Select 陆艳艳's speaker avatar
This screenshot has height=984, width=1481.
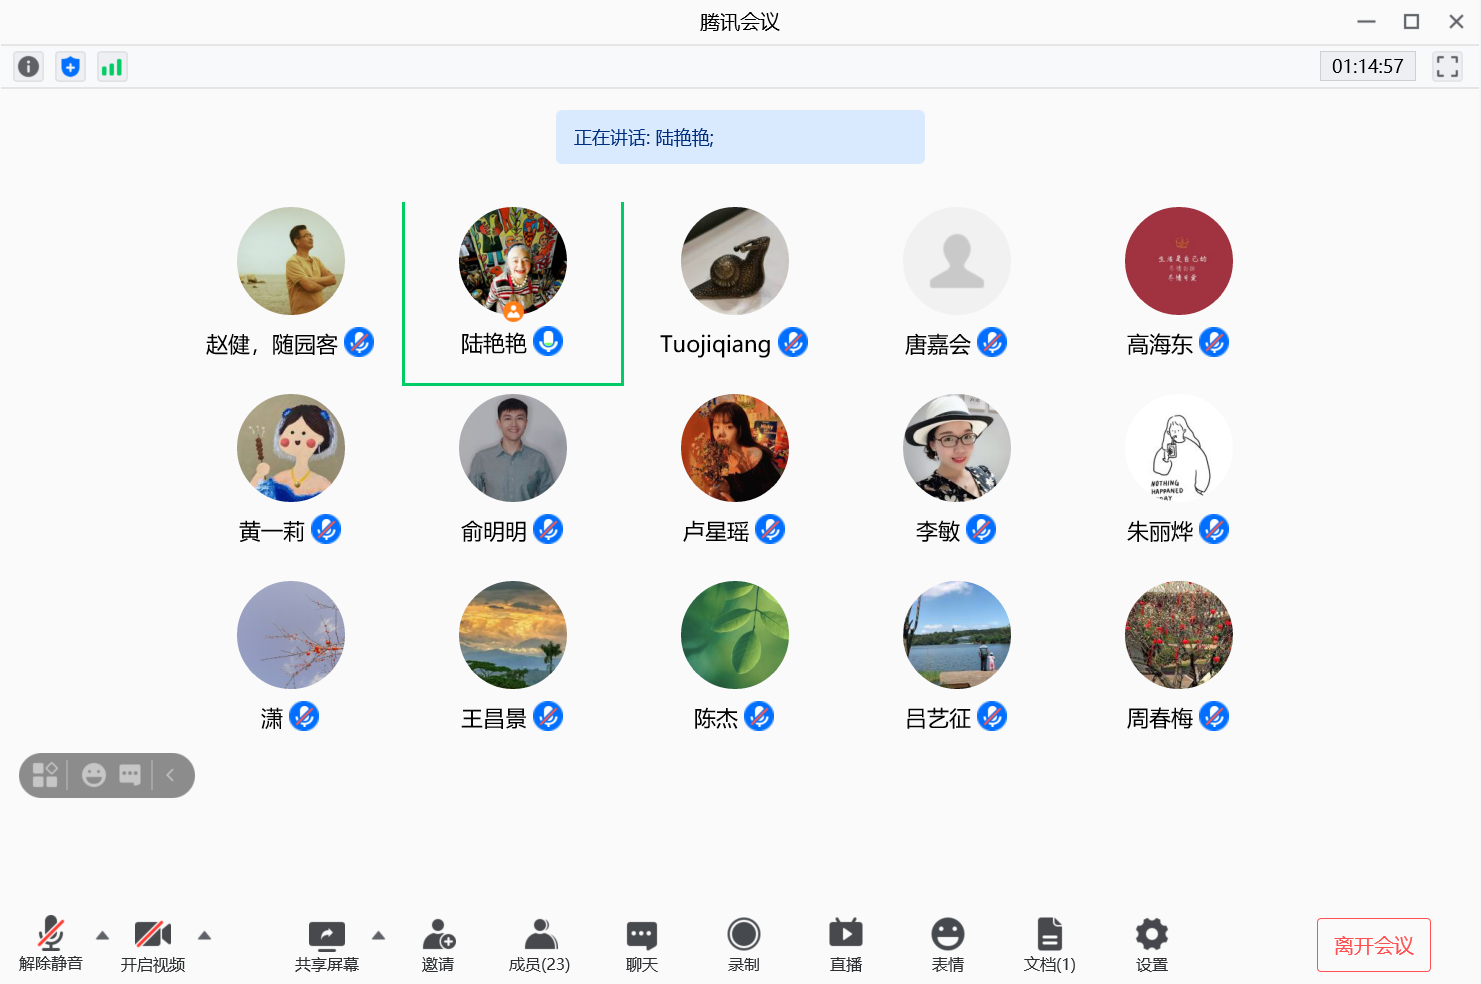tap(513, 262)
